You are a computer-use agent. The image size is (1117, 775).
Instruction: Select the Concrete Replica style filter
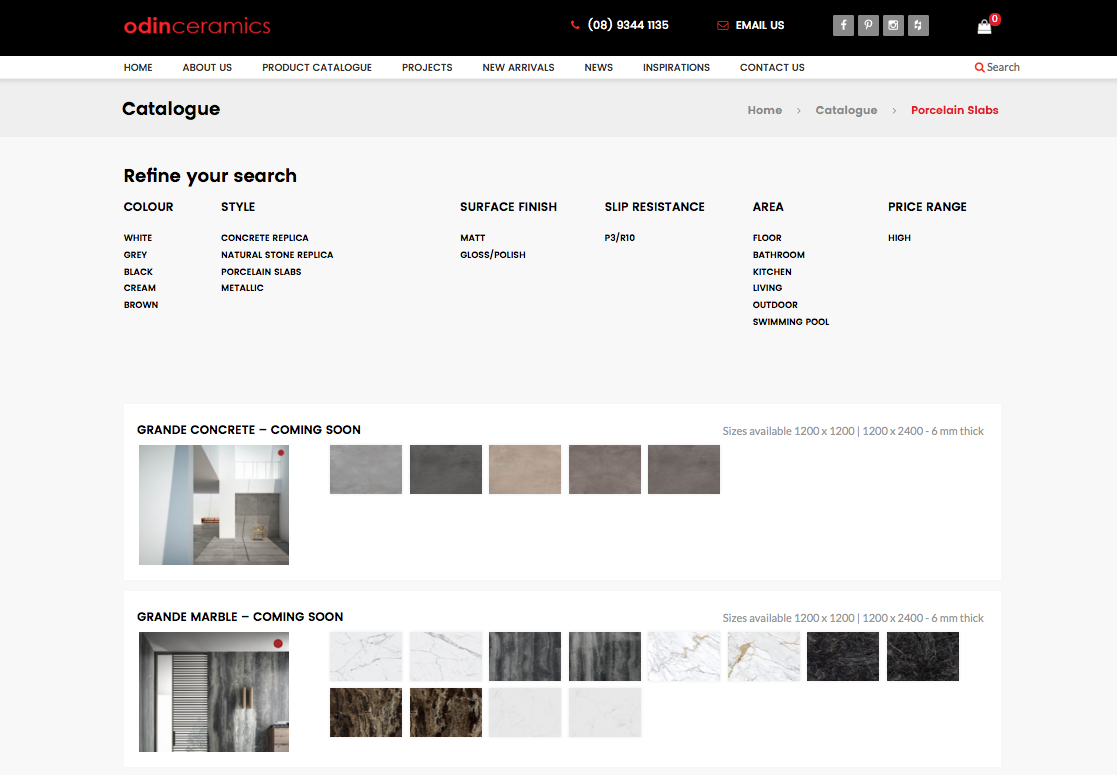pyautogui.click(x=264, y=238)
